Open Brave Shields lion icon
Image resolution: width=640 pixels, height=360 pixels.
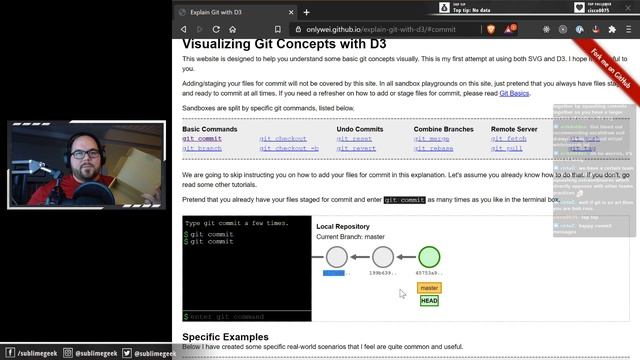tap(491, 29)
